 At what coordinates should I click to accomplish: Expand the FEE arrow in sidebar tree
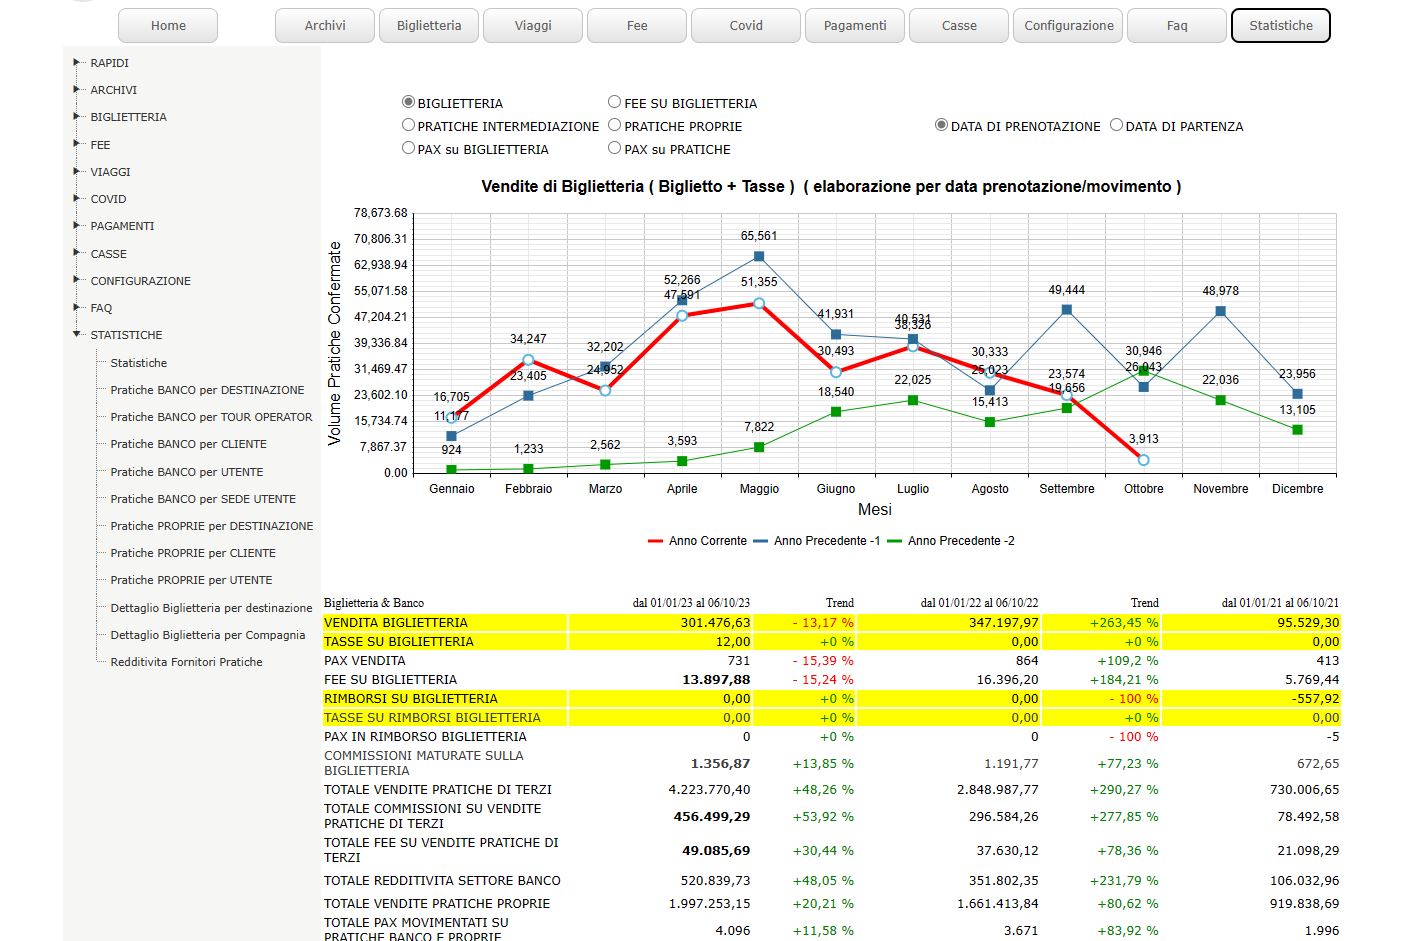[x=77, y=144]
